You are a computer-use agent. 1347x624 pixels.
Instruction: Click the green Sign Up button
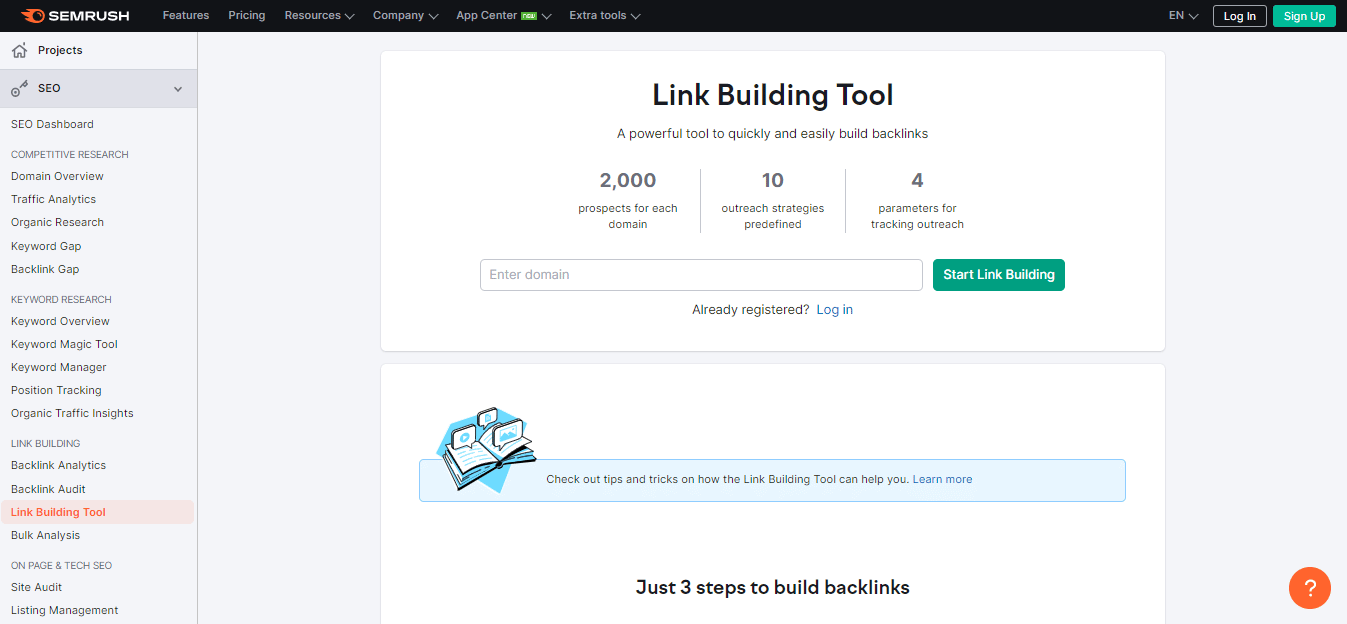[1304, 16]
